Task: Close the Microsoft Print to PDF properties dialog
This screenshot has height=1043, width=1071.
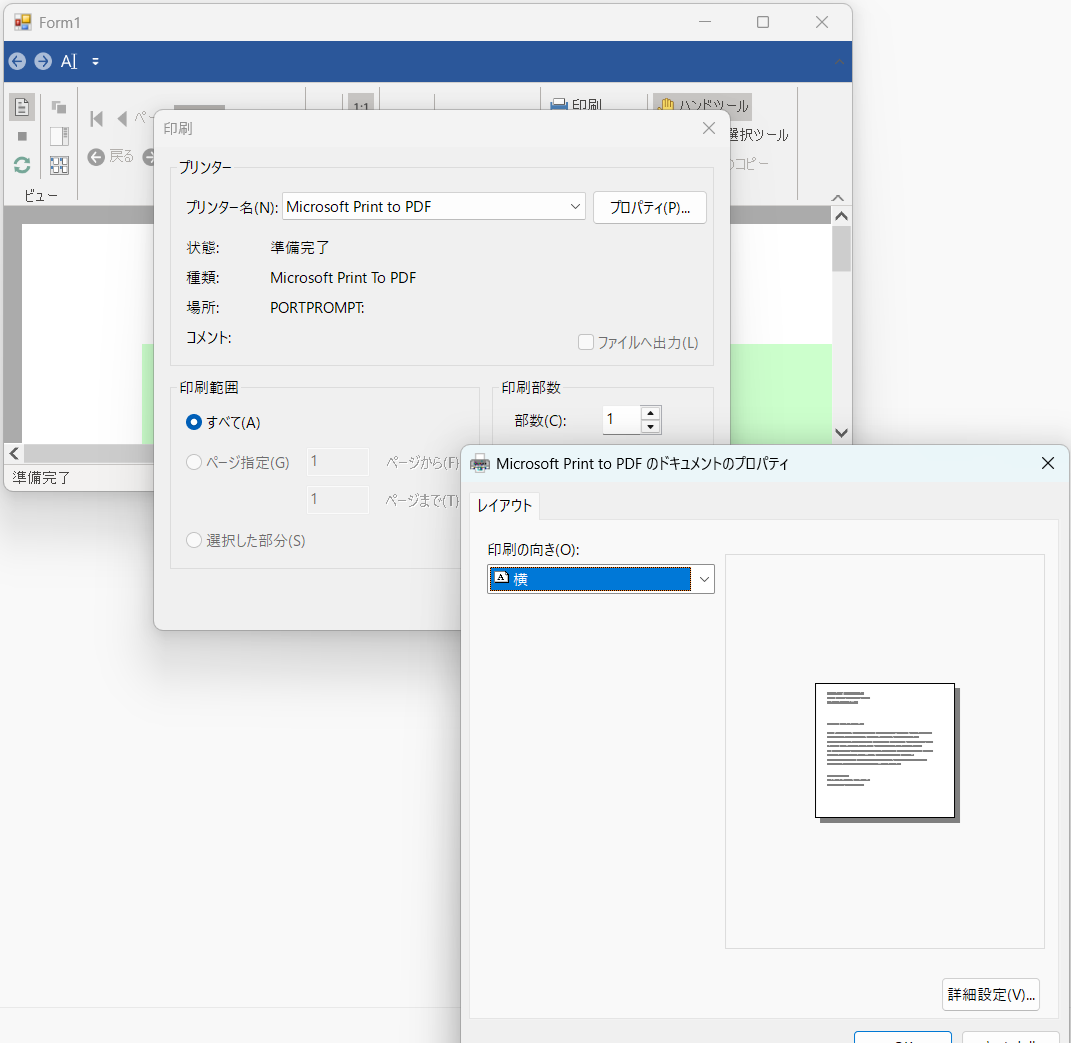Action: (1048, 463)
